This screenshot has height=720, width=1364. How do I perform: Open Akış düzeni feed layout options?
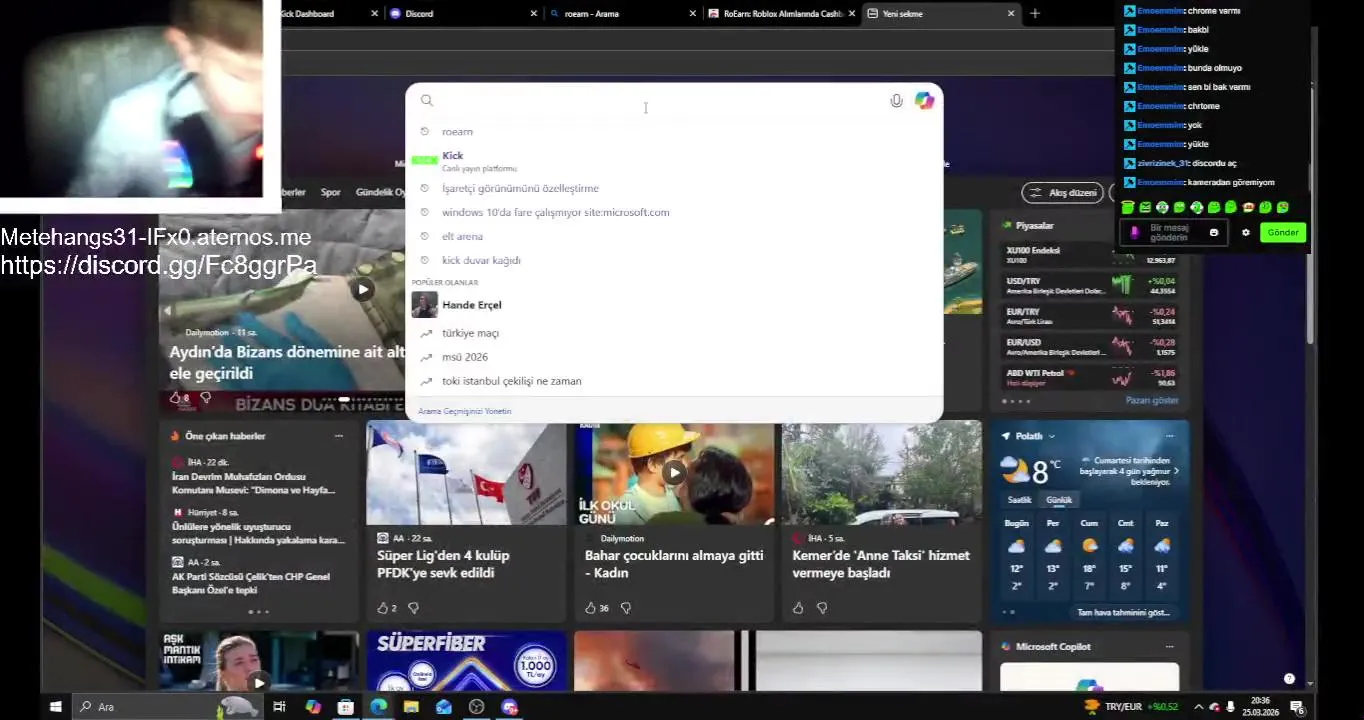1061,192
